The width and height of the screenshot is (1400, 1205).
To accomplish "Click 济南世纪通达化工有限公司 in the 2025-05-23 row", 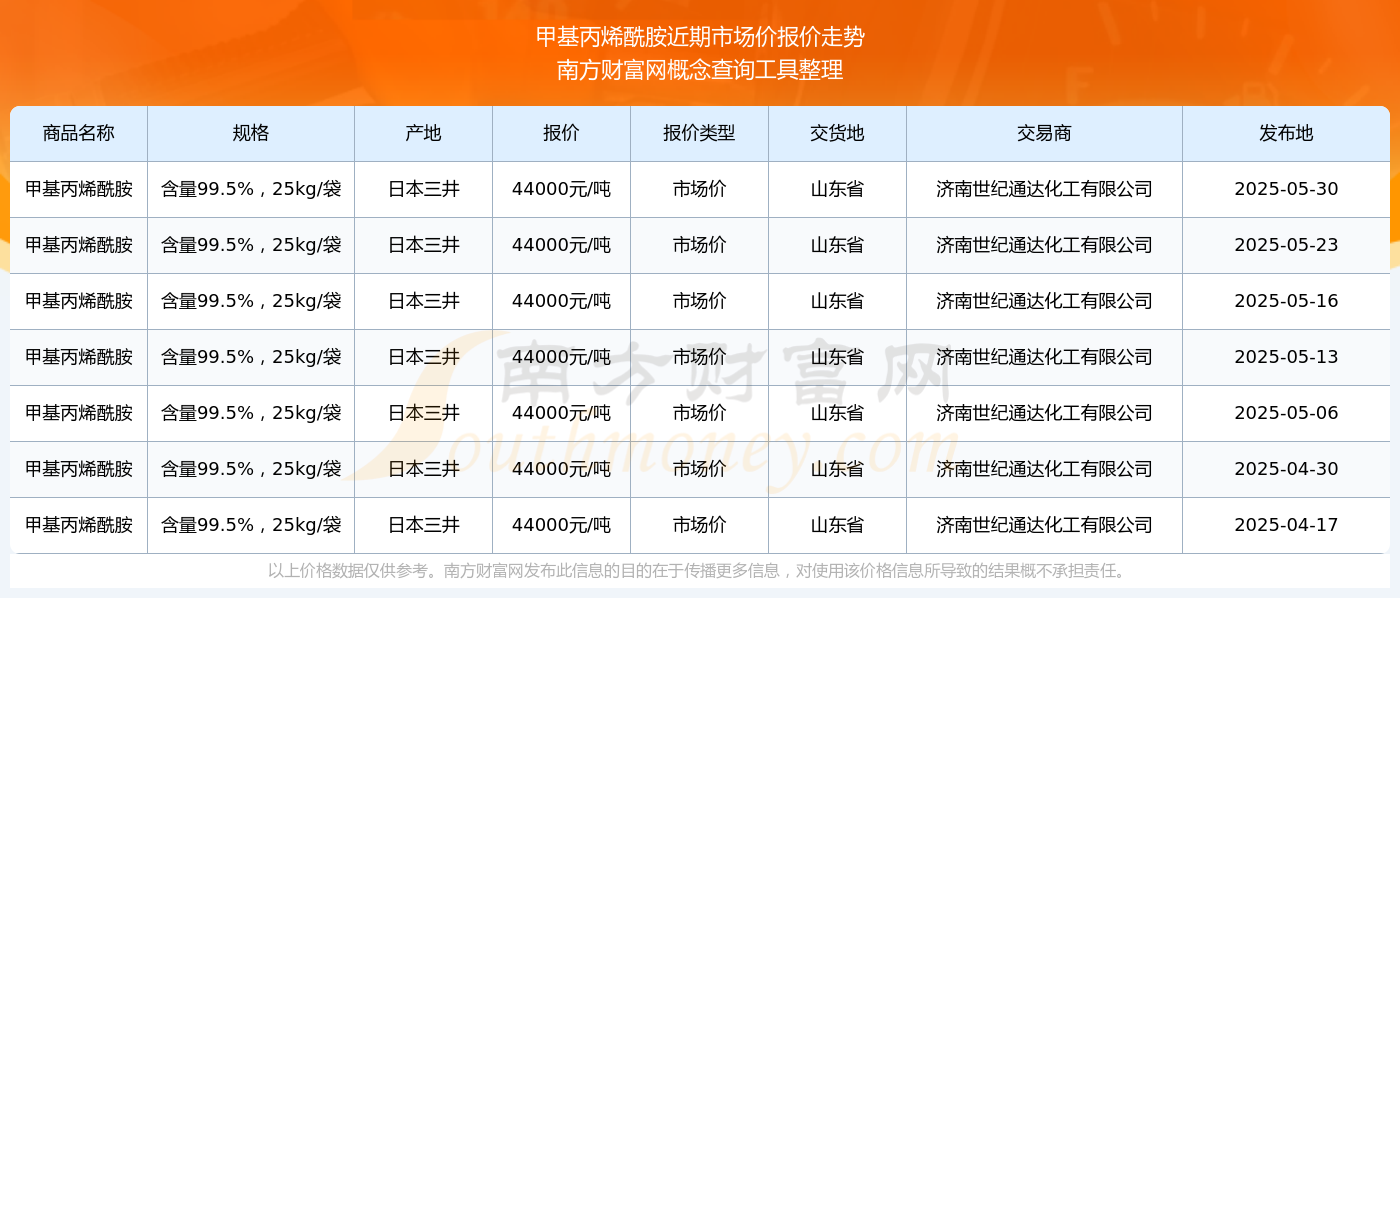I will click(x=1045, y=245).
